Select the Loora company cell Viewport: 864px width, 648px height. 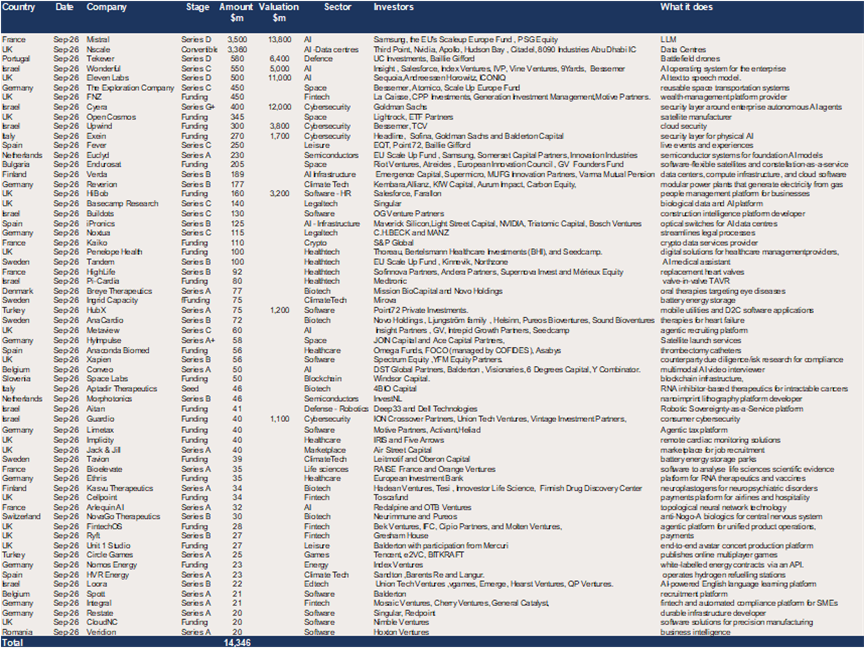[97, 584]
